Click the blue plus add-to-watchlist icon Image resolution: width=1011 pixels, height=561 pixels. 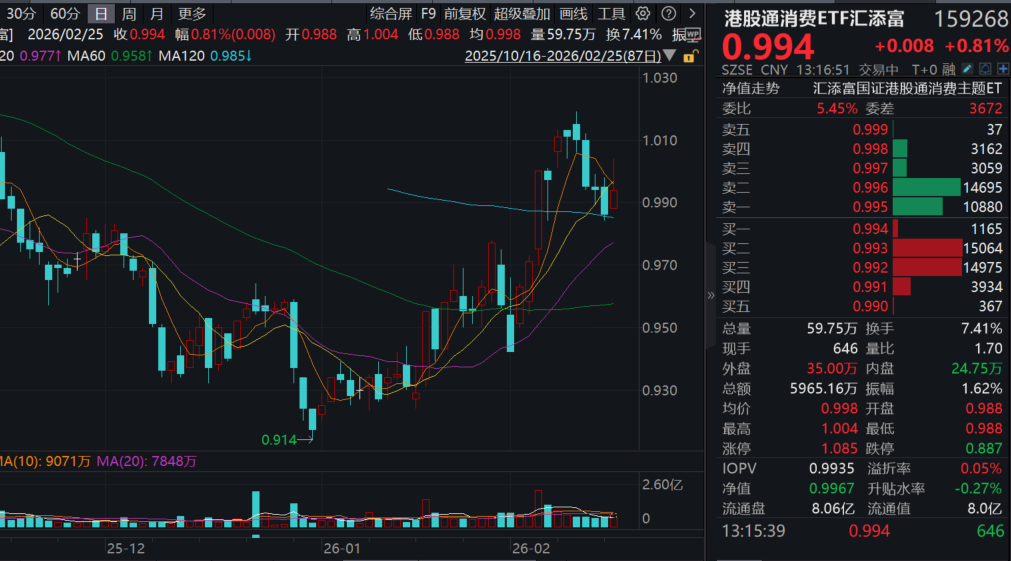click(x=1003, y=70)
